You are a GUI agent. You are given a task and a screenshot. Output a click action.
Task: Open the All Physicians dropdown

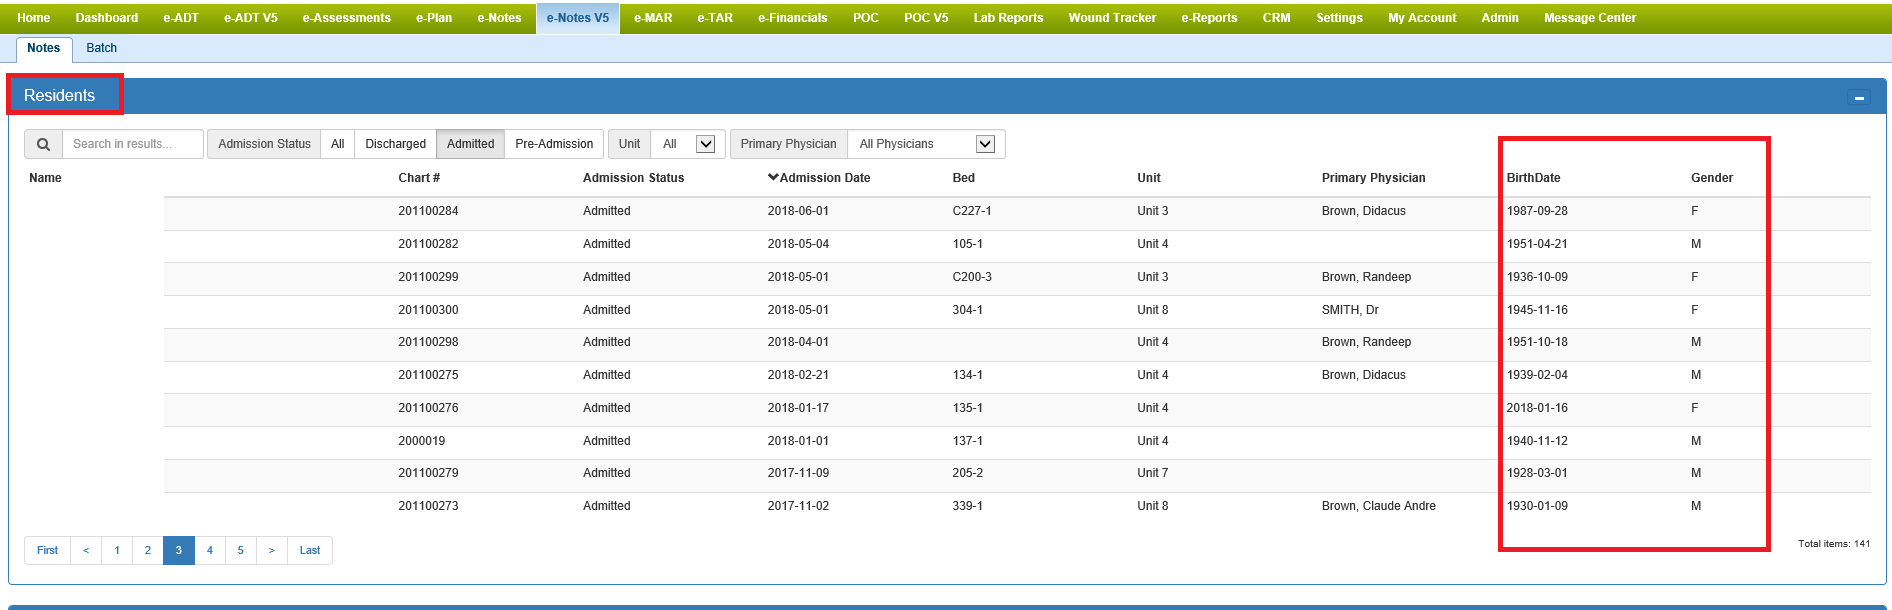985,144
